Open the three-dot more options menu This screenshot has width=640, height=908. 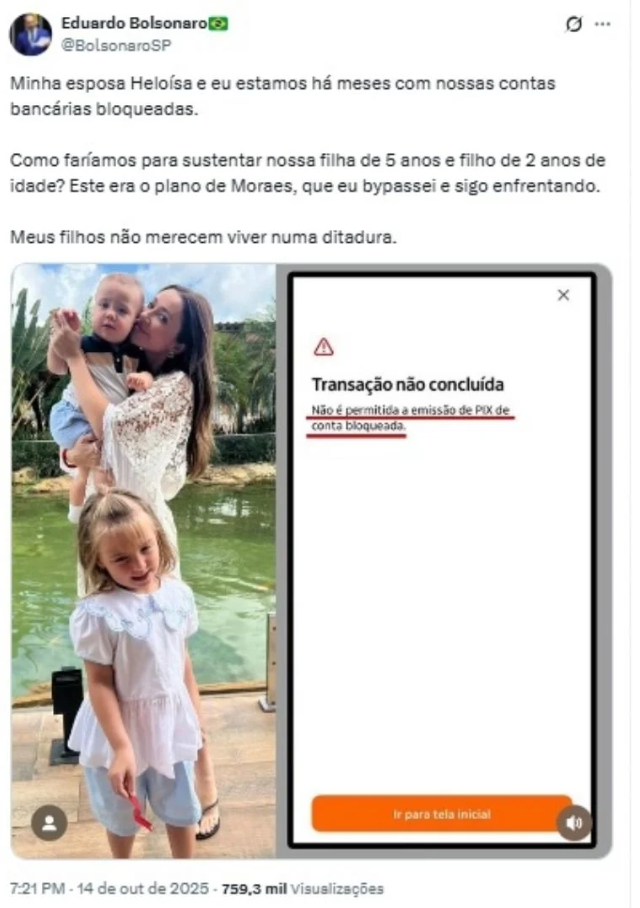pyautogui.click(x=602, y=24)
